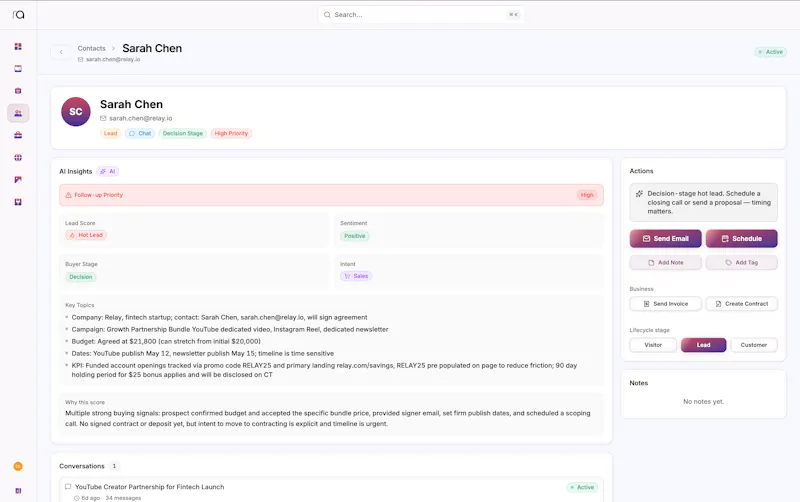Image resolution: width=800 pixels, height=502 pixels.
Task: Set lifecycle stage to Customer
Action: point(754,345)
